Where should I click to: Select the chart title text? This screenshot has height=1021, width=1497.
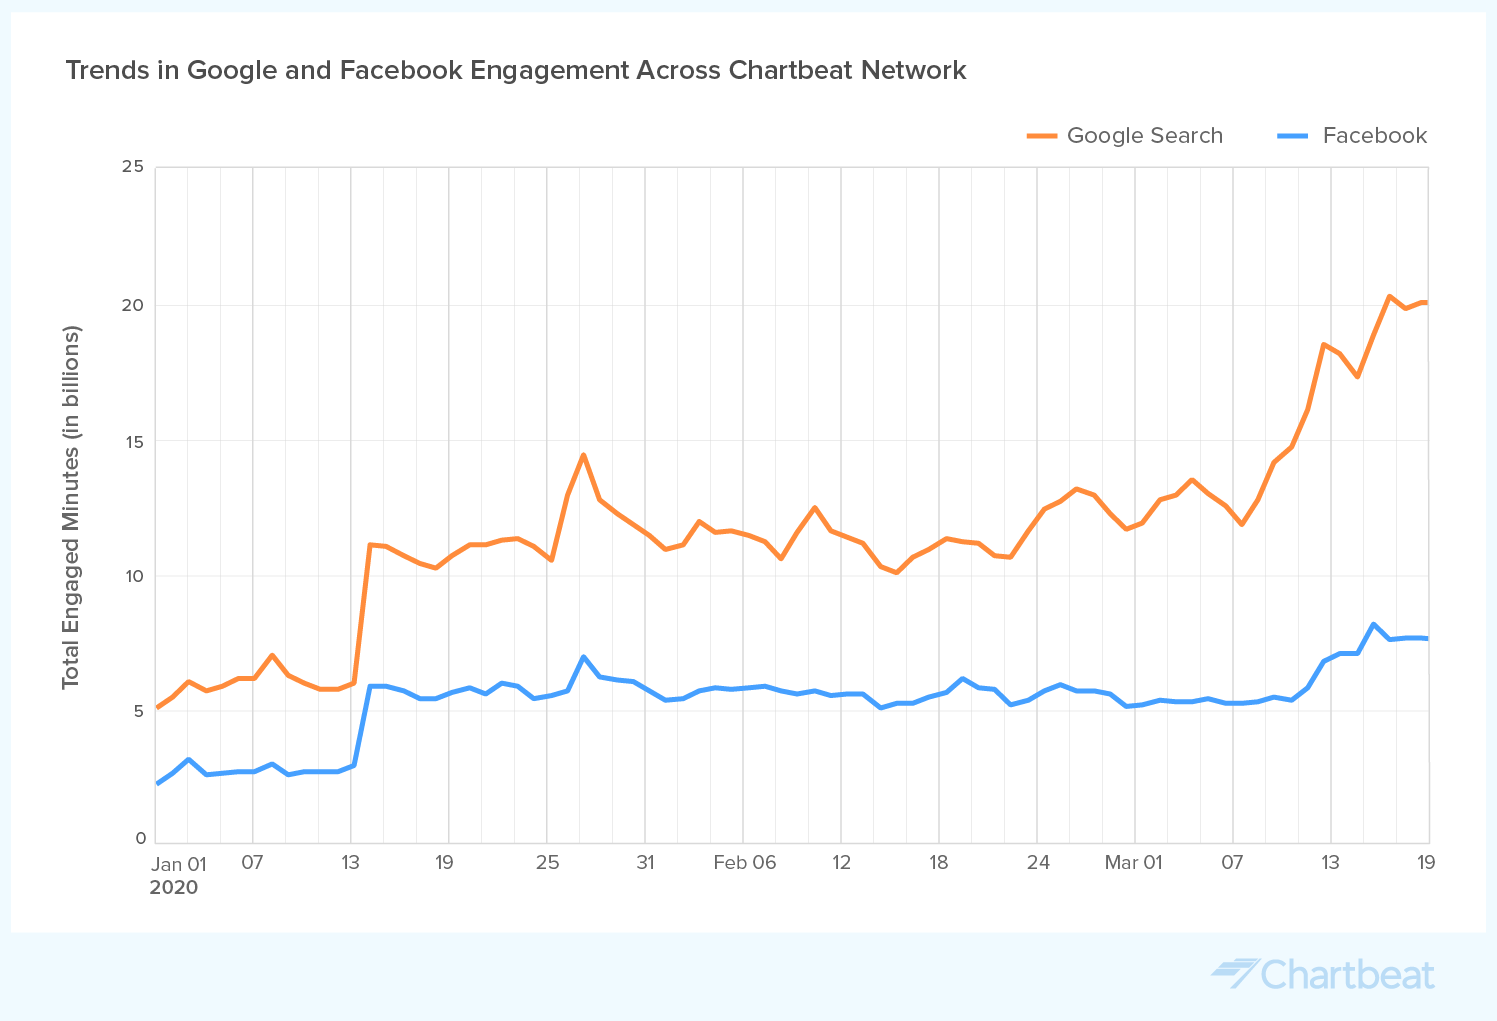click(516, 71)
